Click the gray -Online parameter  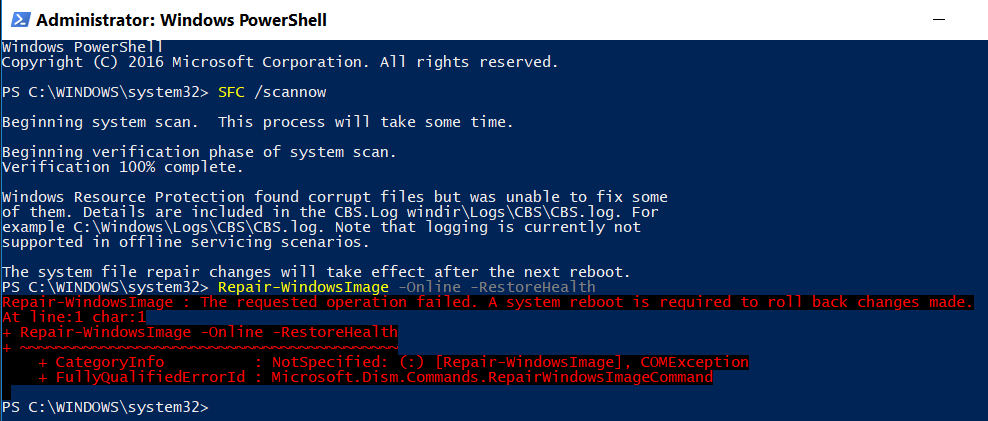click(x=430, y=287)
